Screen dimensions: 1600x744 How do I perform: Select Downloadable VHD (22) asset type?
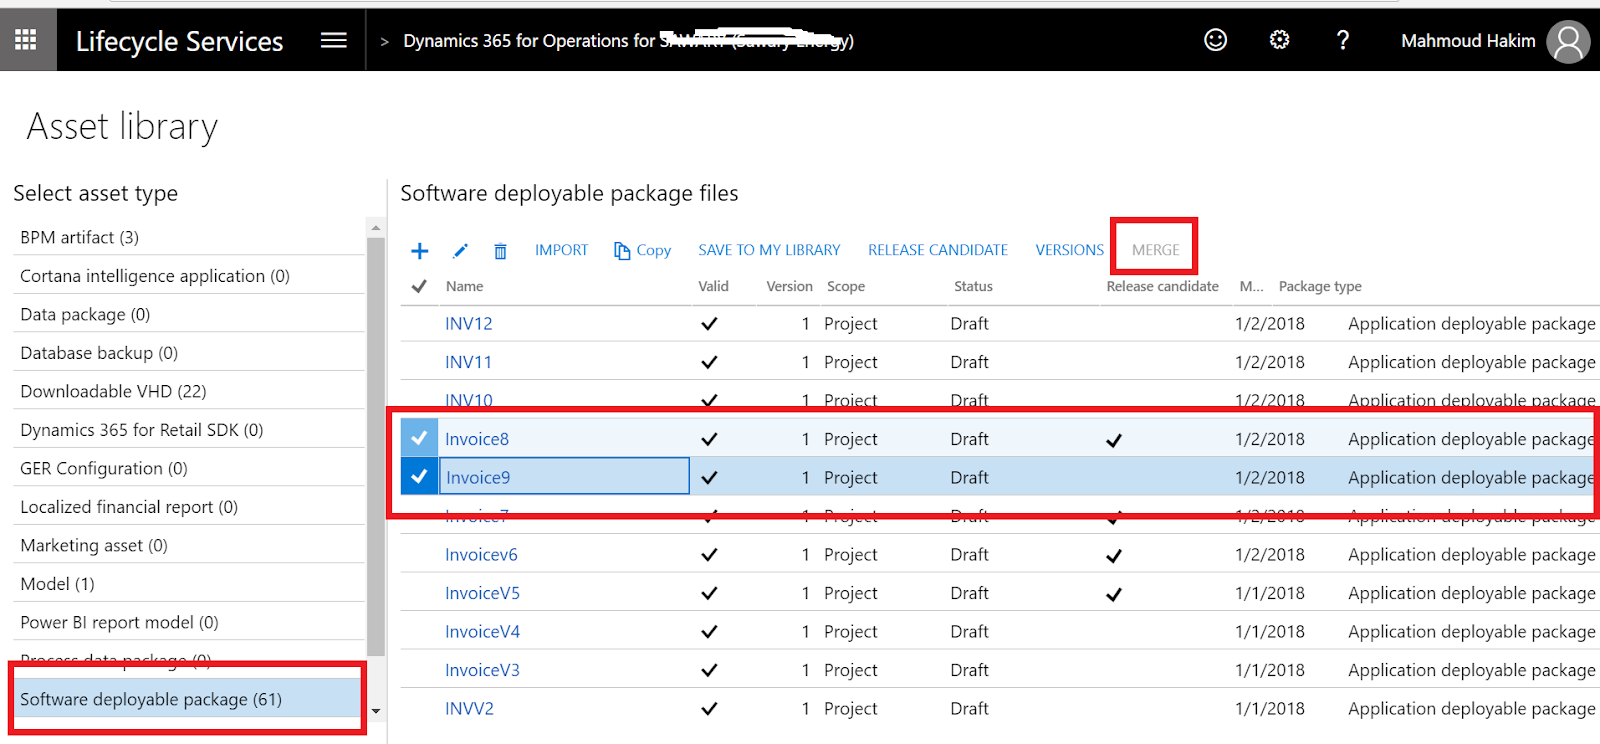[189, 391]
